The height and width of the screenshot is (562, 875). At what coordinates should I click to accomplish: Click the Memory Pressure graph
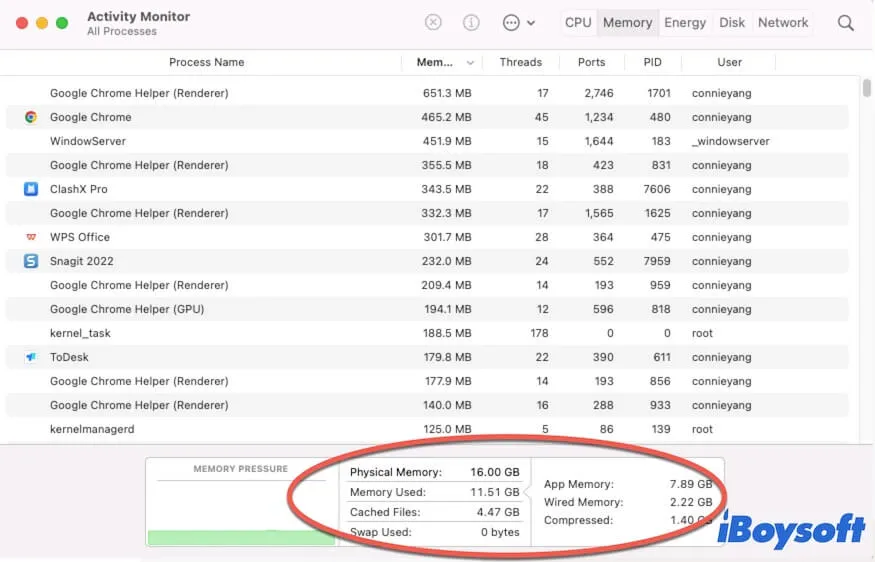click(x=241, y=501)
